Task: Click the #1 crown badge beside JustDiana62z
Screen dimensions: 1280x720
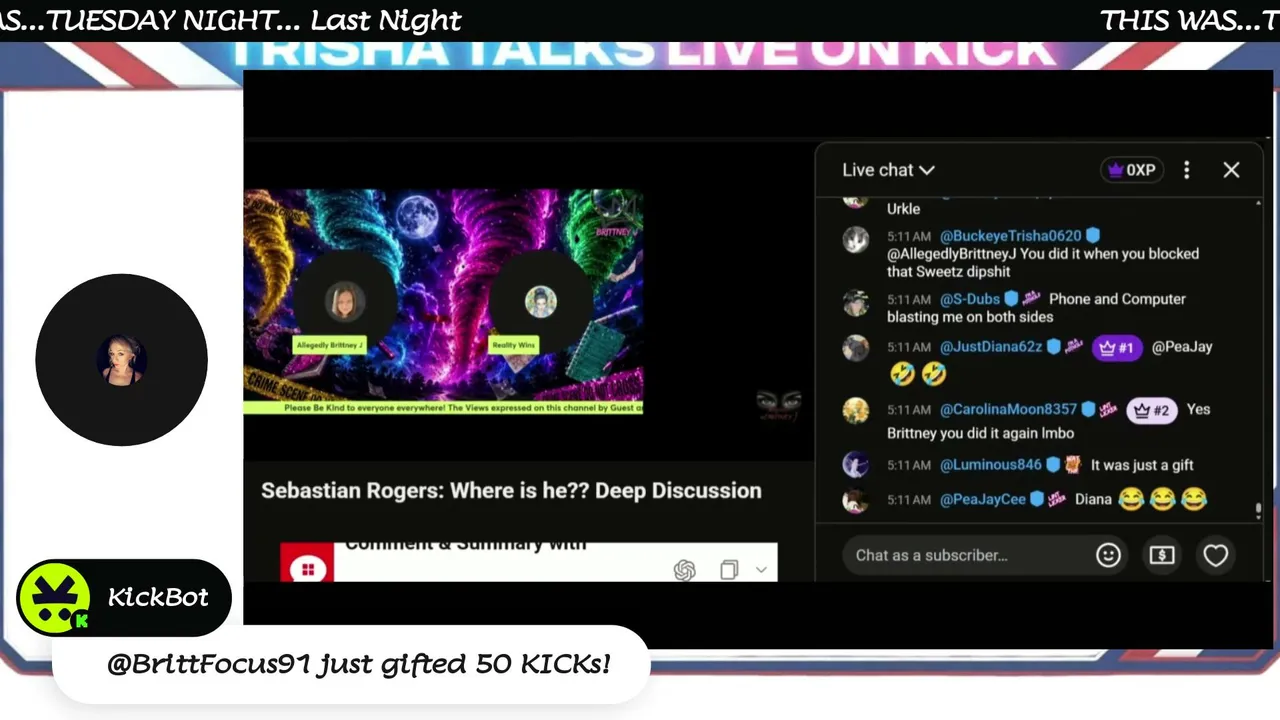Action: tap(1117, 348)
